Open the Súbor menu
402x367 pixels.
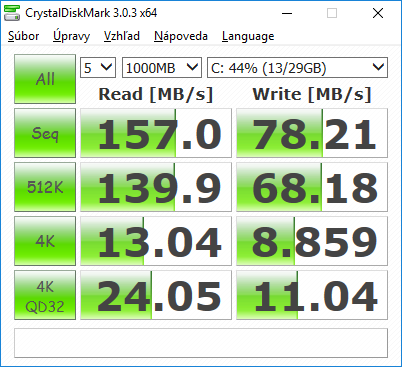pyautogui.click(x=23, y=36)
